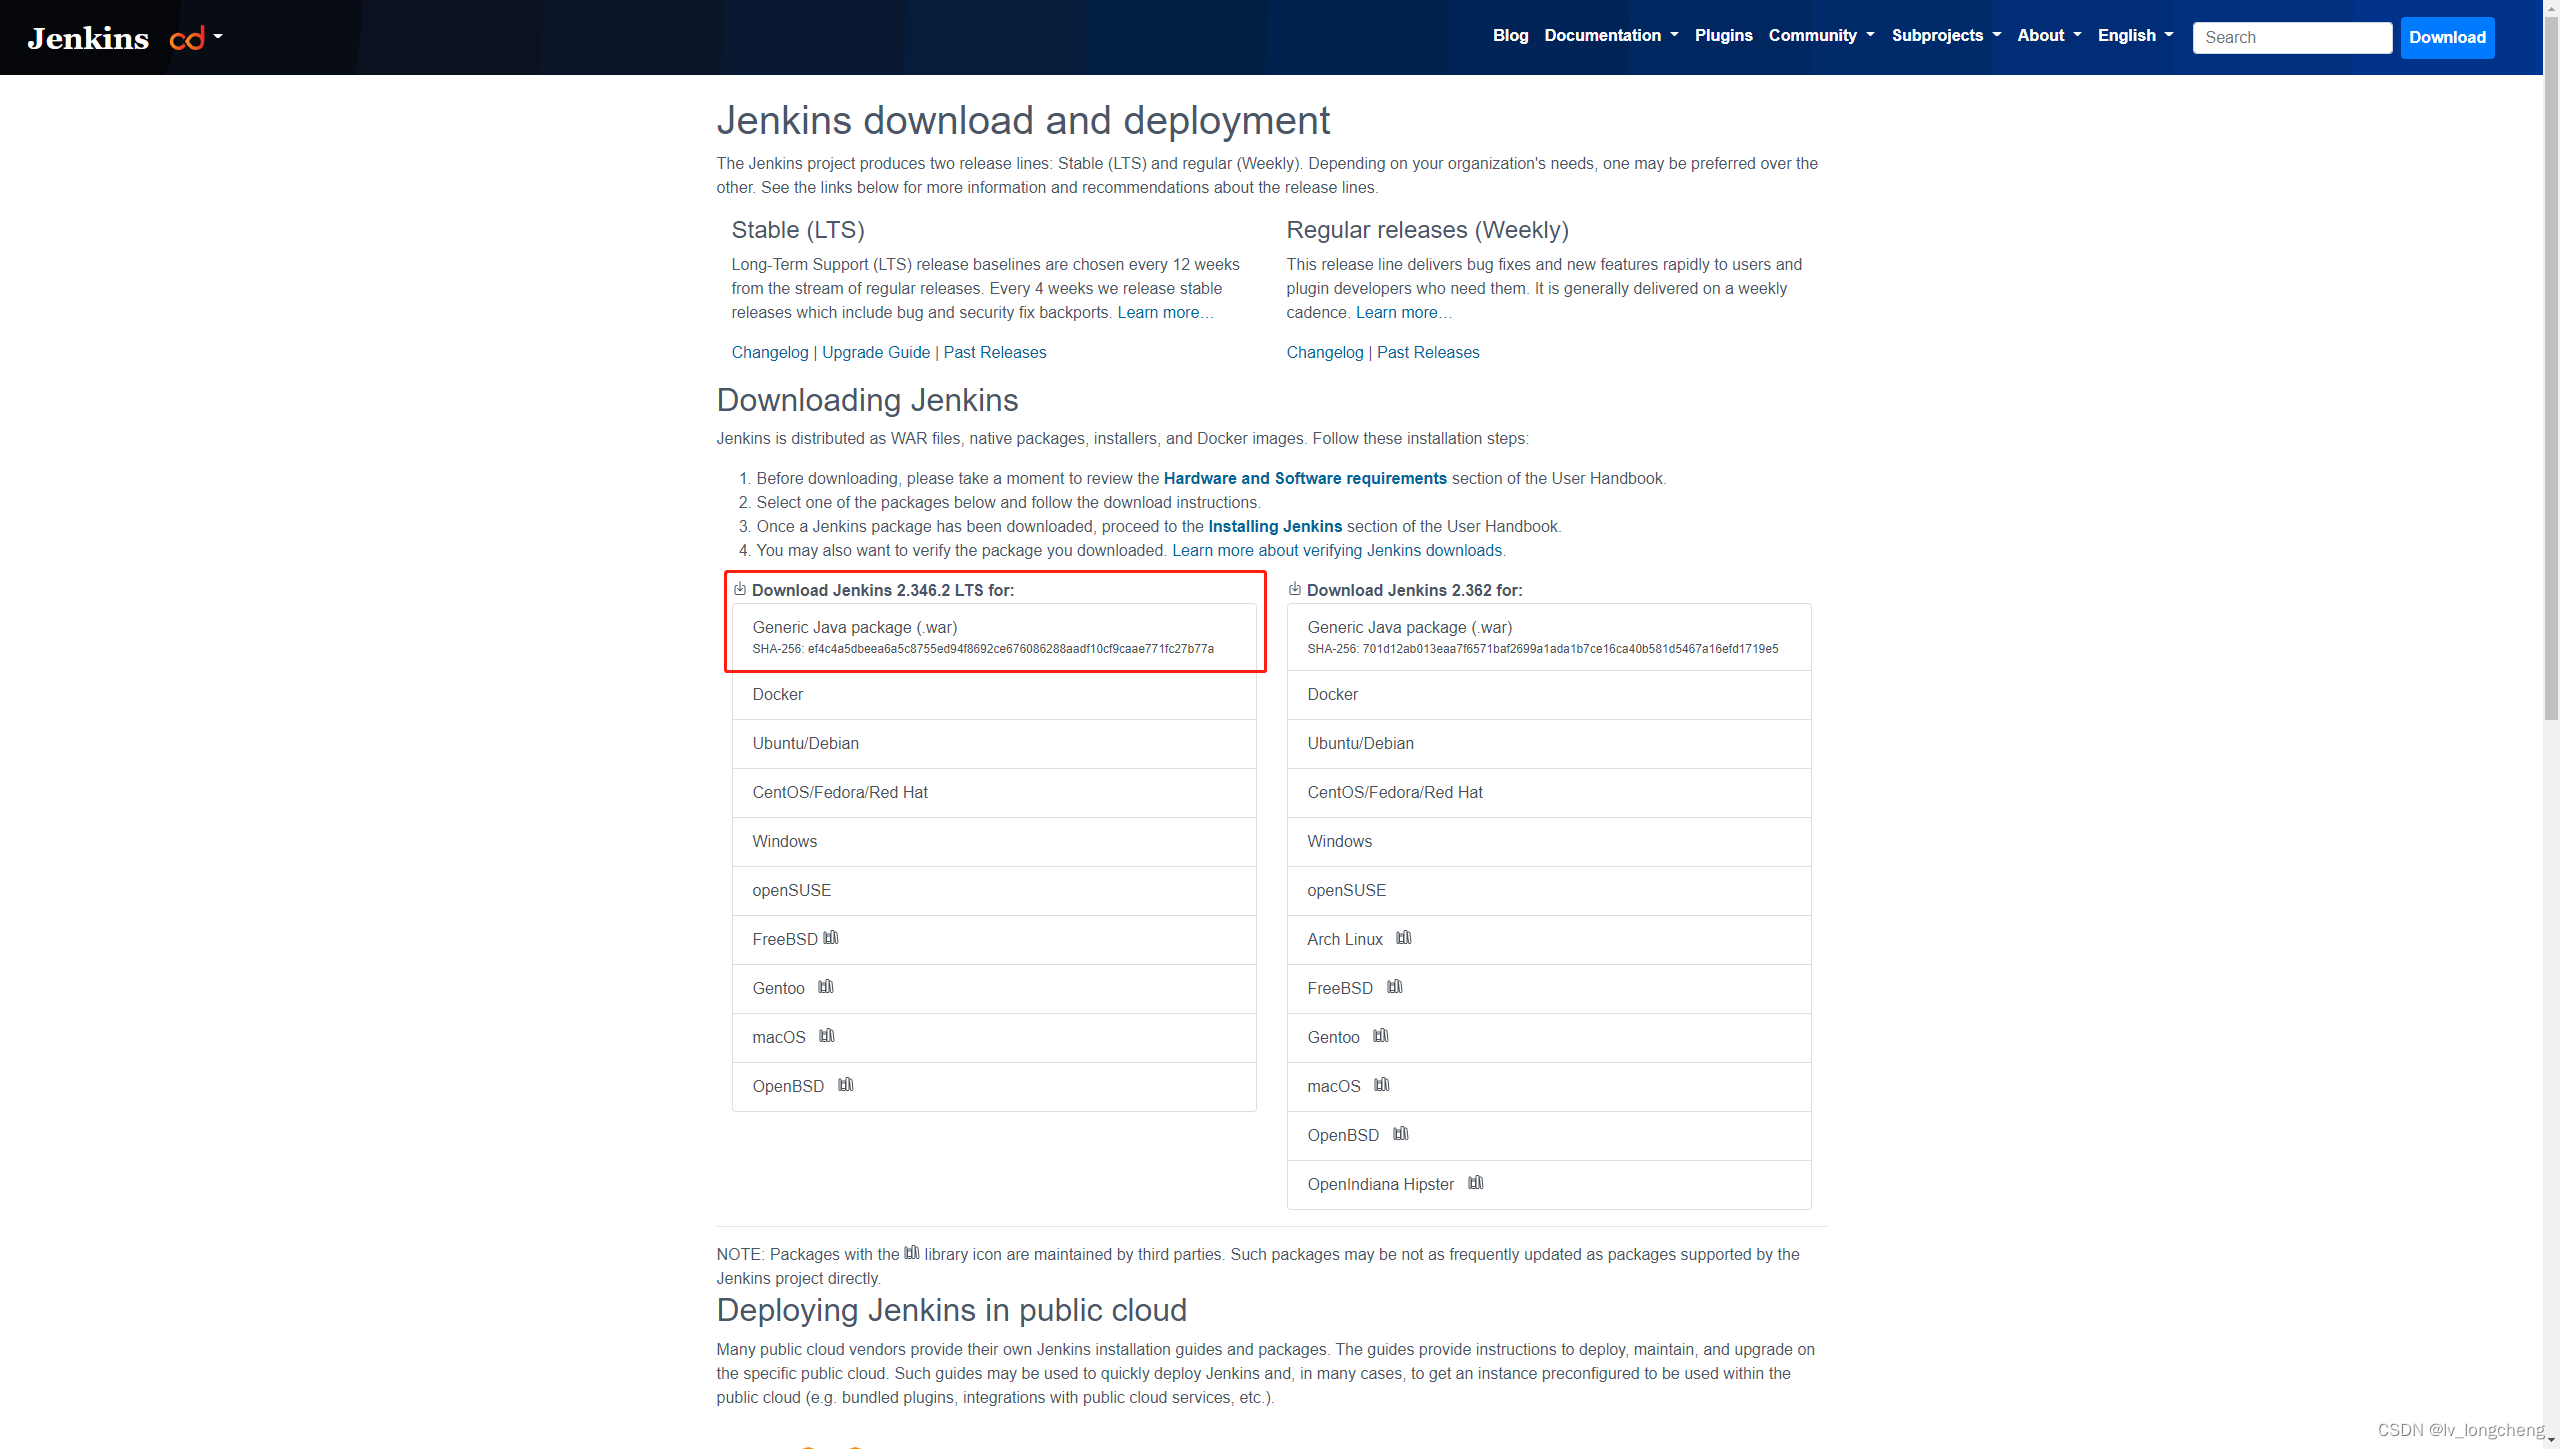The height and width of the screenshot is (1449, 2560).
Task: Click library icon next to OpenIndiana Hipster
Action: [x=1476, y=1183]
